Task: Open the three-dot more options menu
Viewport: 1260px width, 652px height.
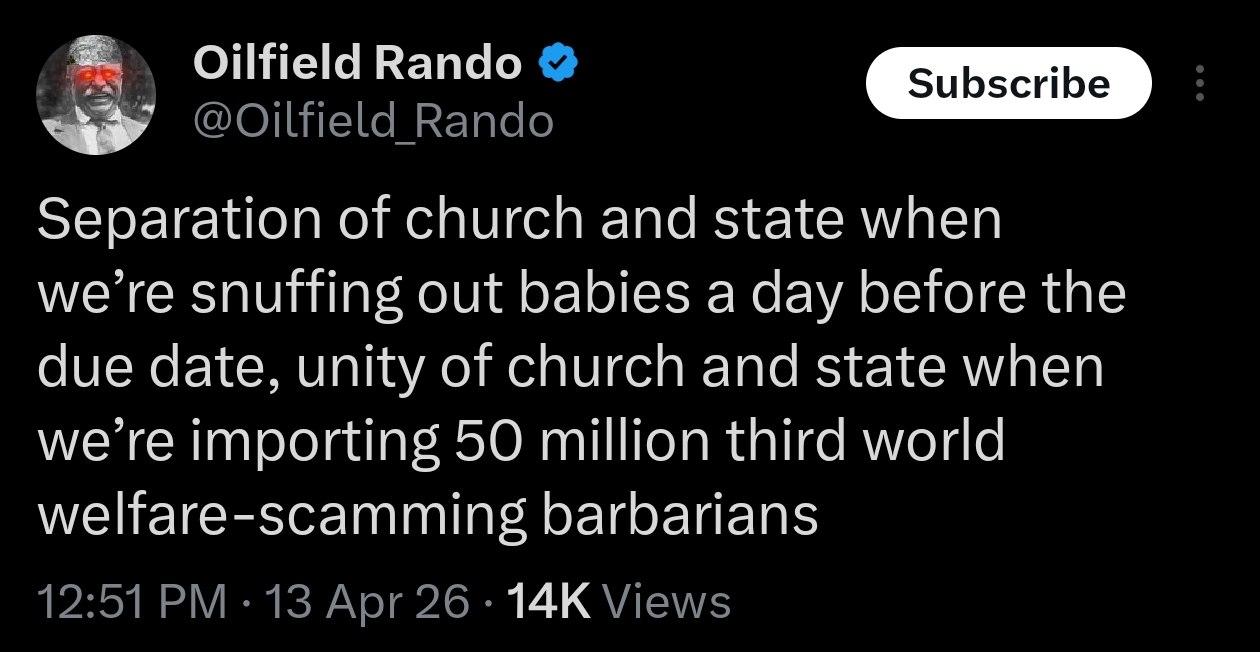Action: [1201, 84]
